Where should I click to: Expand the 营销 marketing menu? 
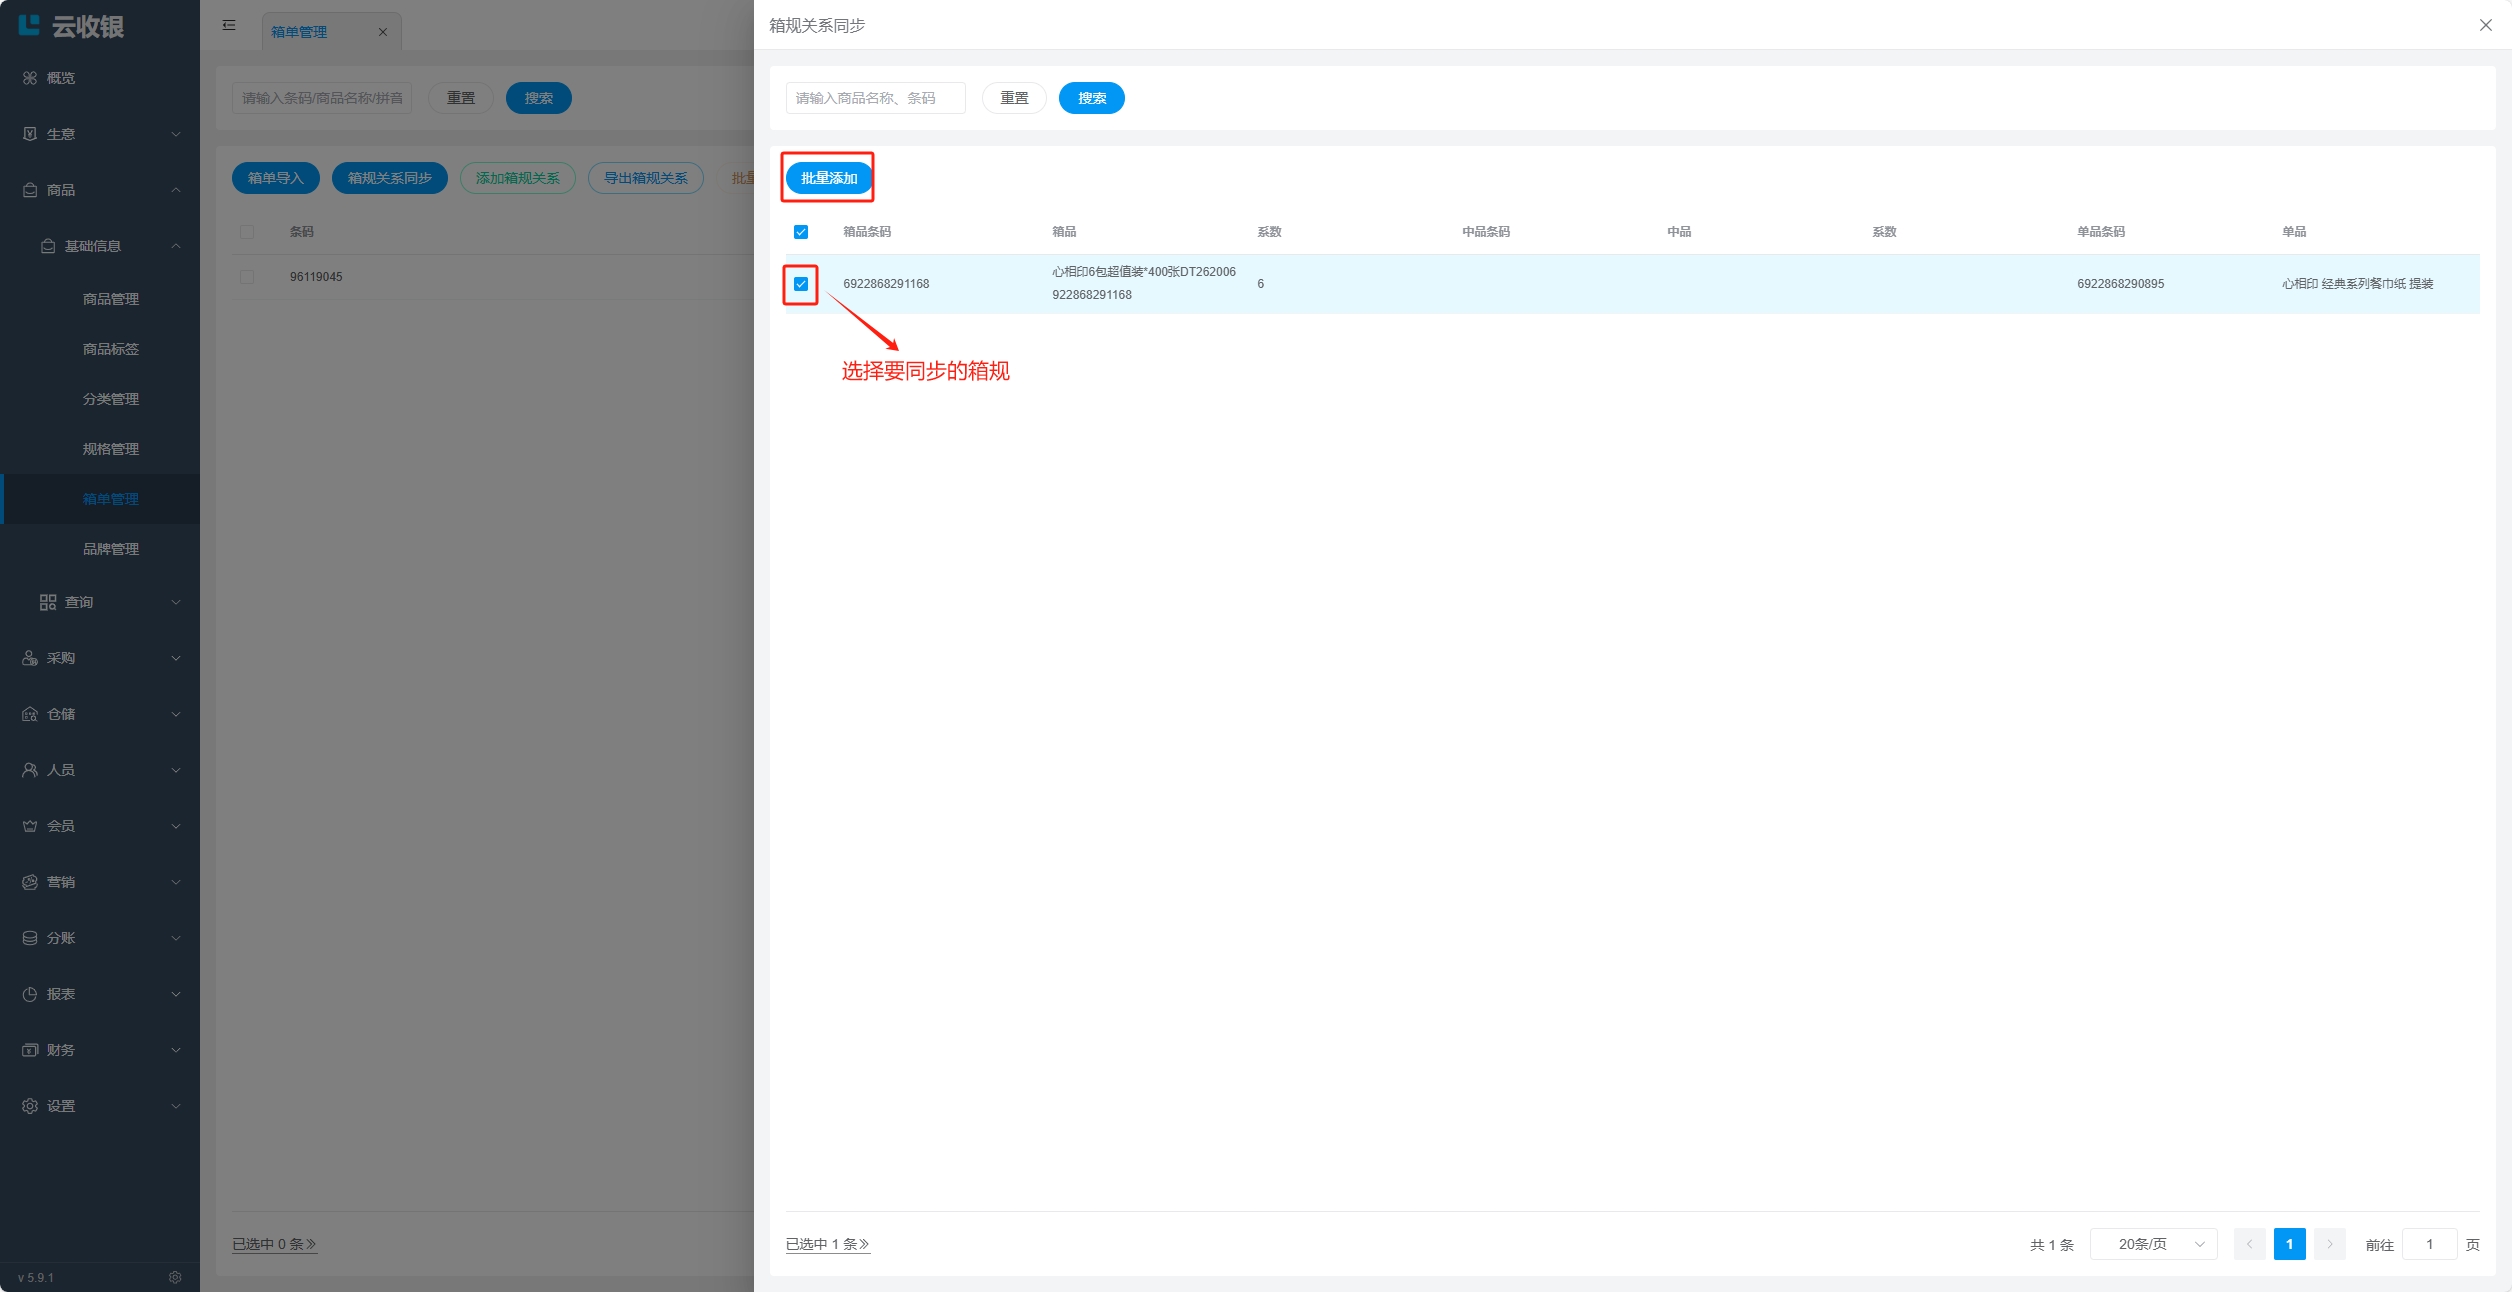100,882
